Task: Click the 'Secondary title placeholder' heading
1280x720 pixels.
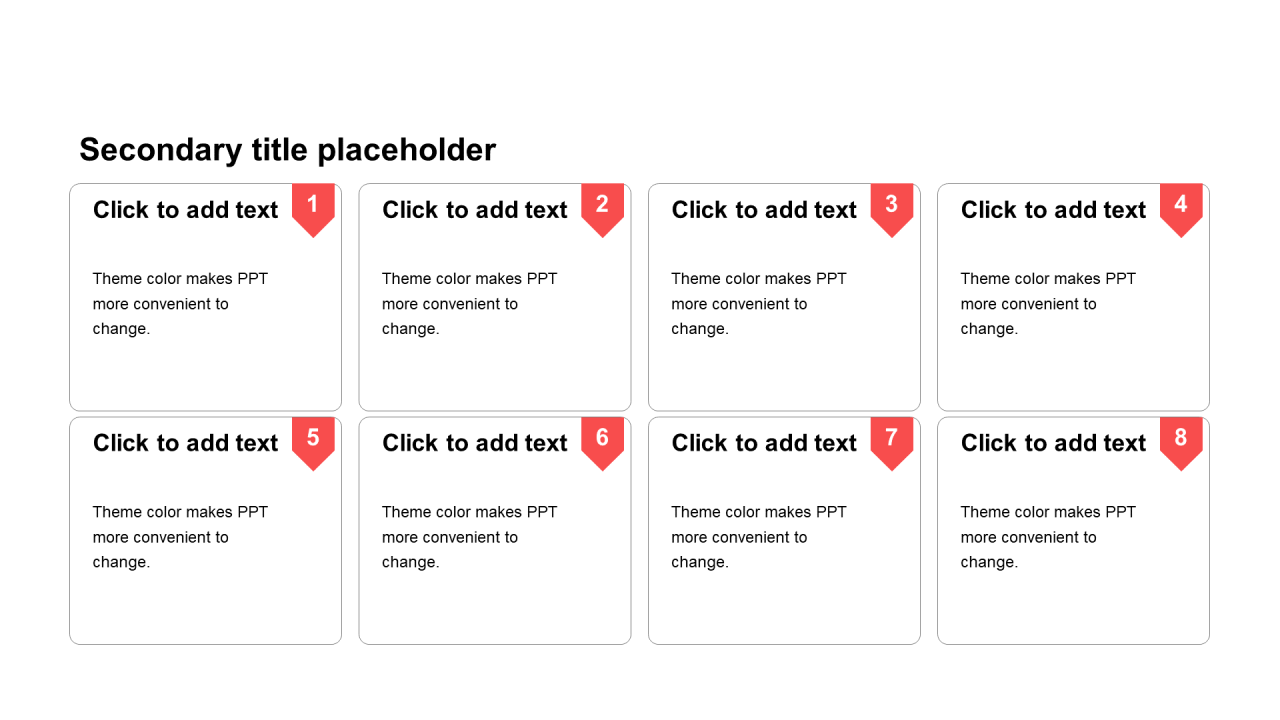Action: [287, 150]
